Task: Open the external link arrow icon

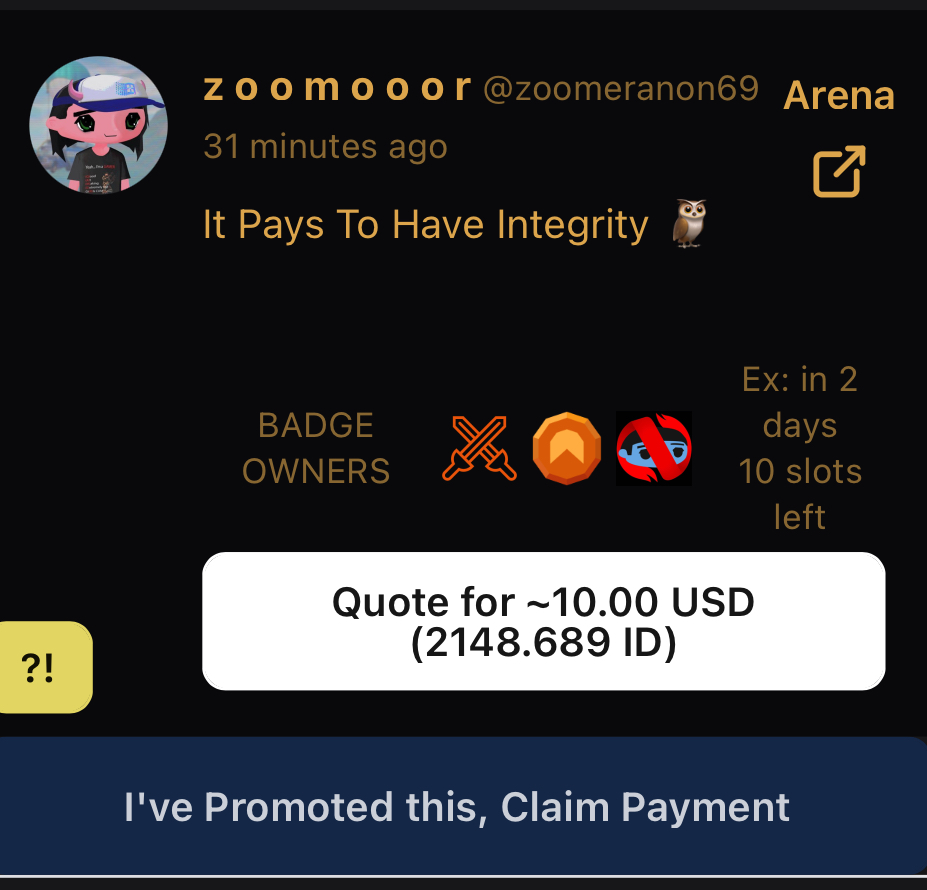Action: pyautogui.click(x=839, y=171)
